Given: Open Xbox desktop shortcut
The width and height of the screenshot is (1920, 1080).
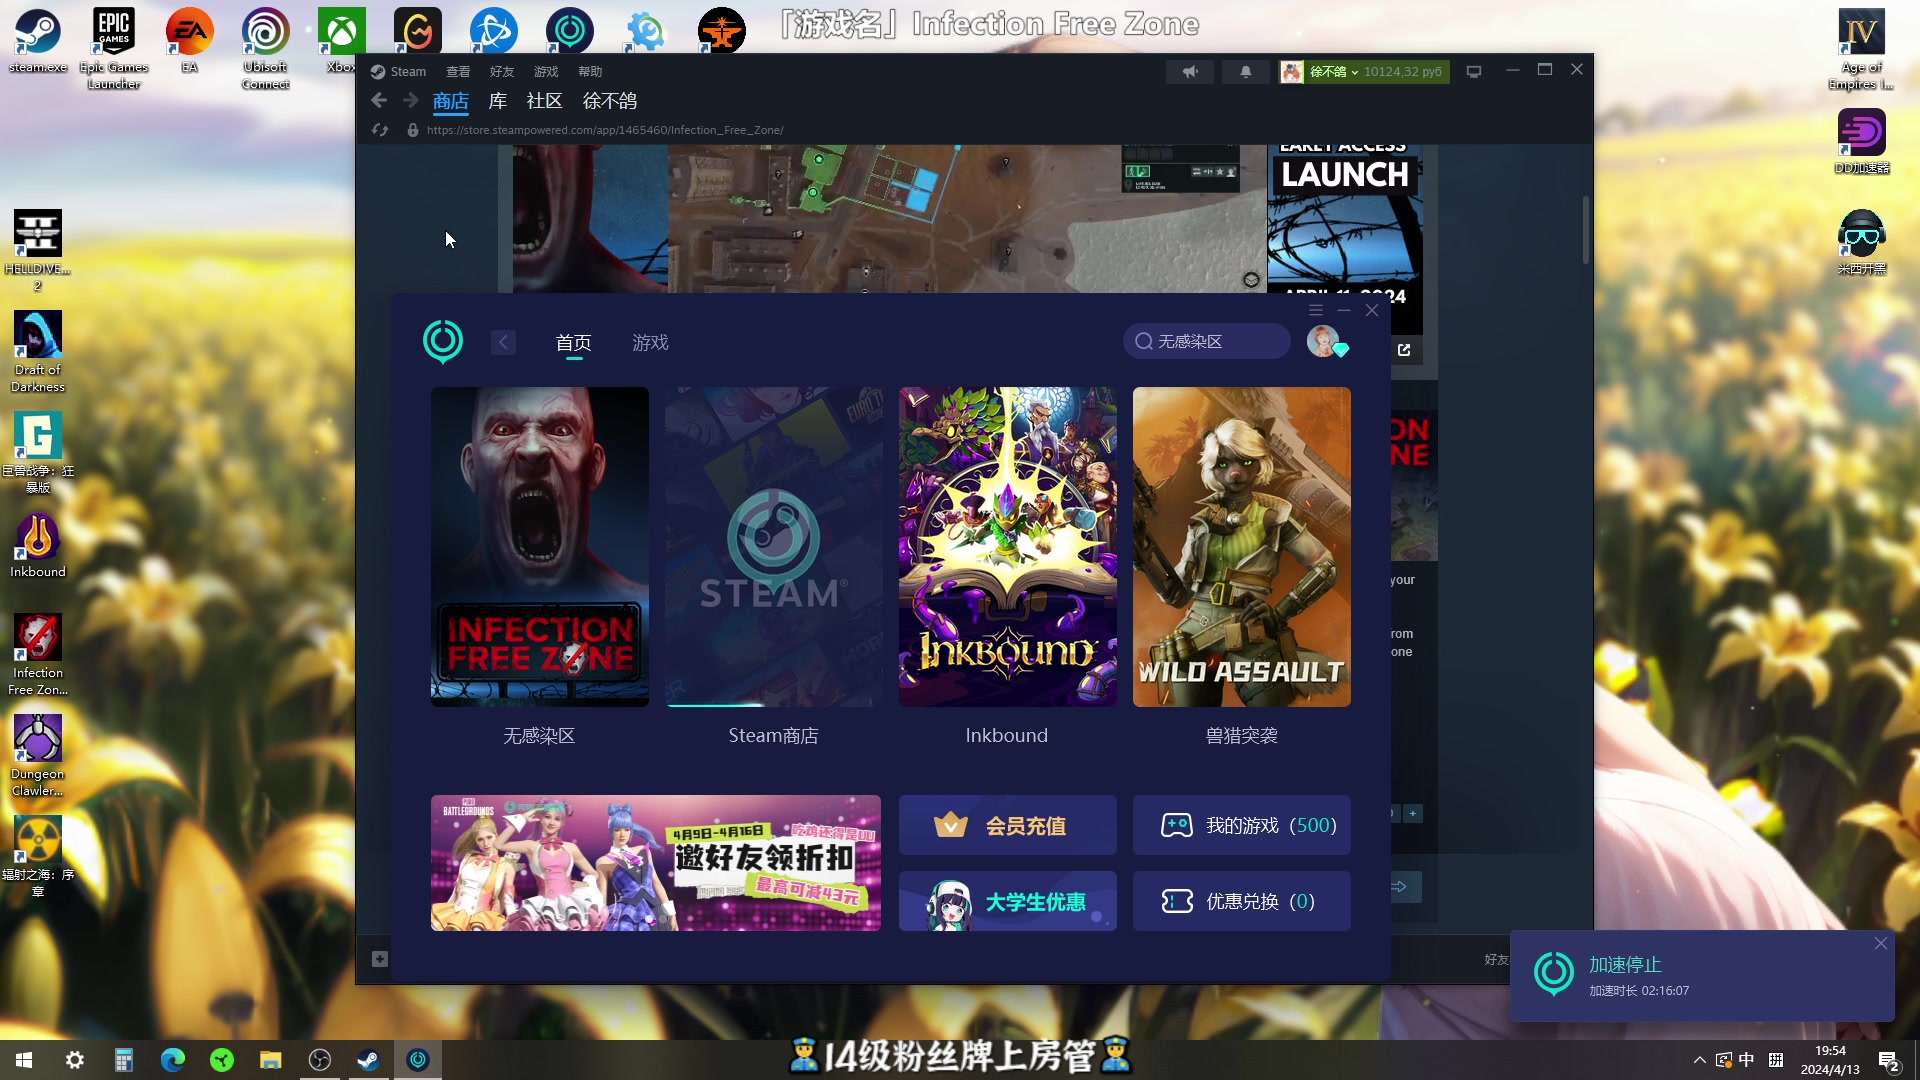Looking at the screenshot, I should click(341, 40).
